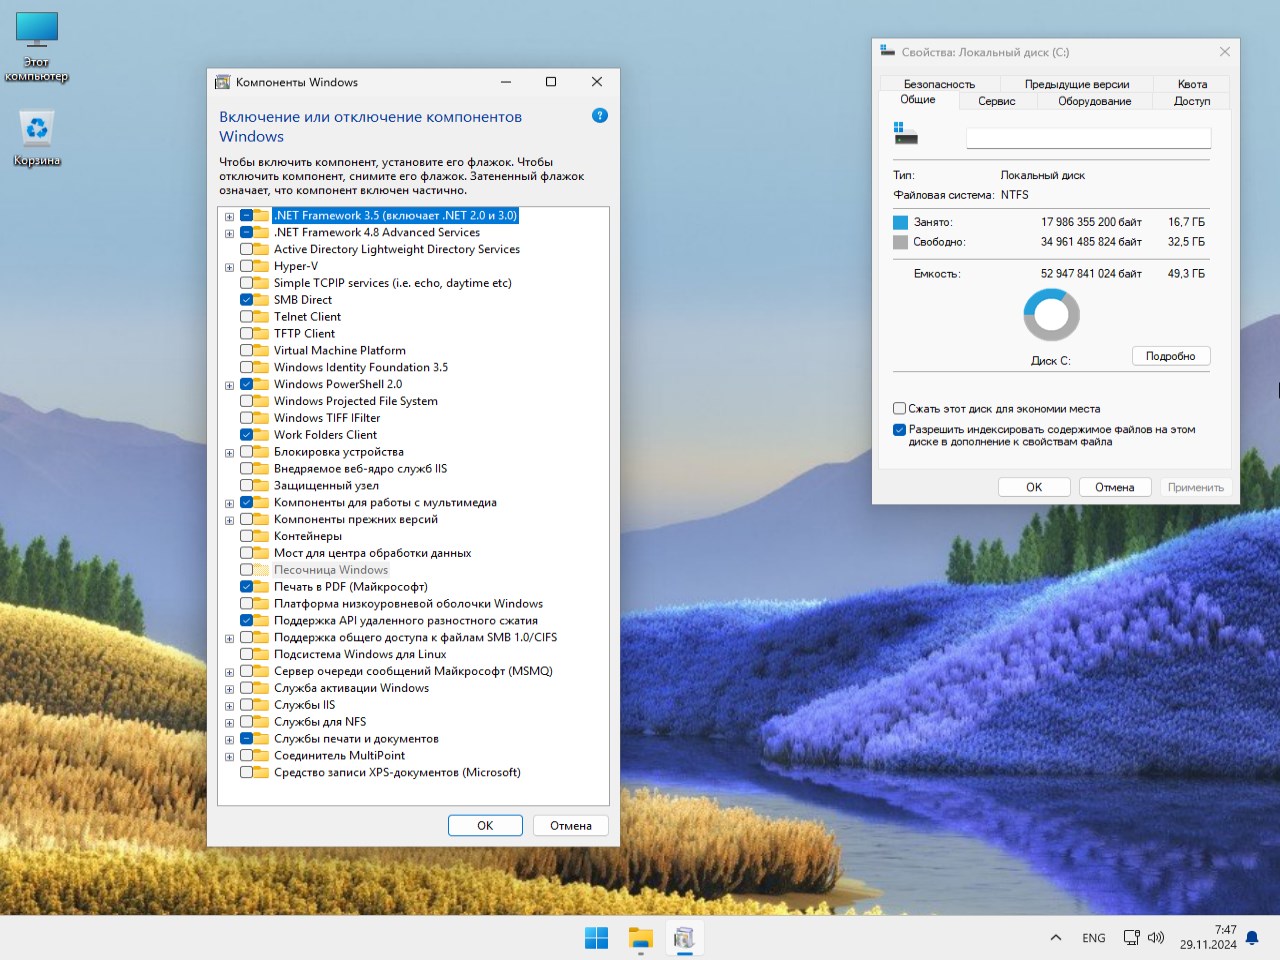Click the disk drive icon in Свойства window
The image size is (1280, 960).
(906, 133)
